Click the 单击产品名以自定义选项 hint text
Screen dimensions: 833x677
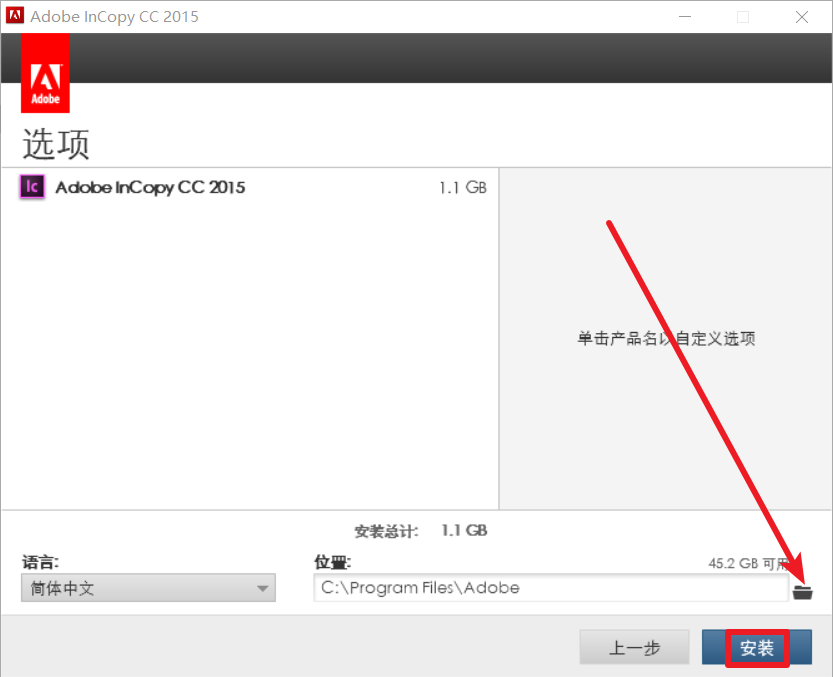pos(666,338)
